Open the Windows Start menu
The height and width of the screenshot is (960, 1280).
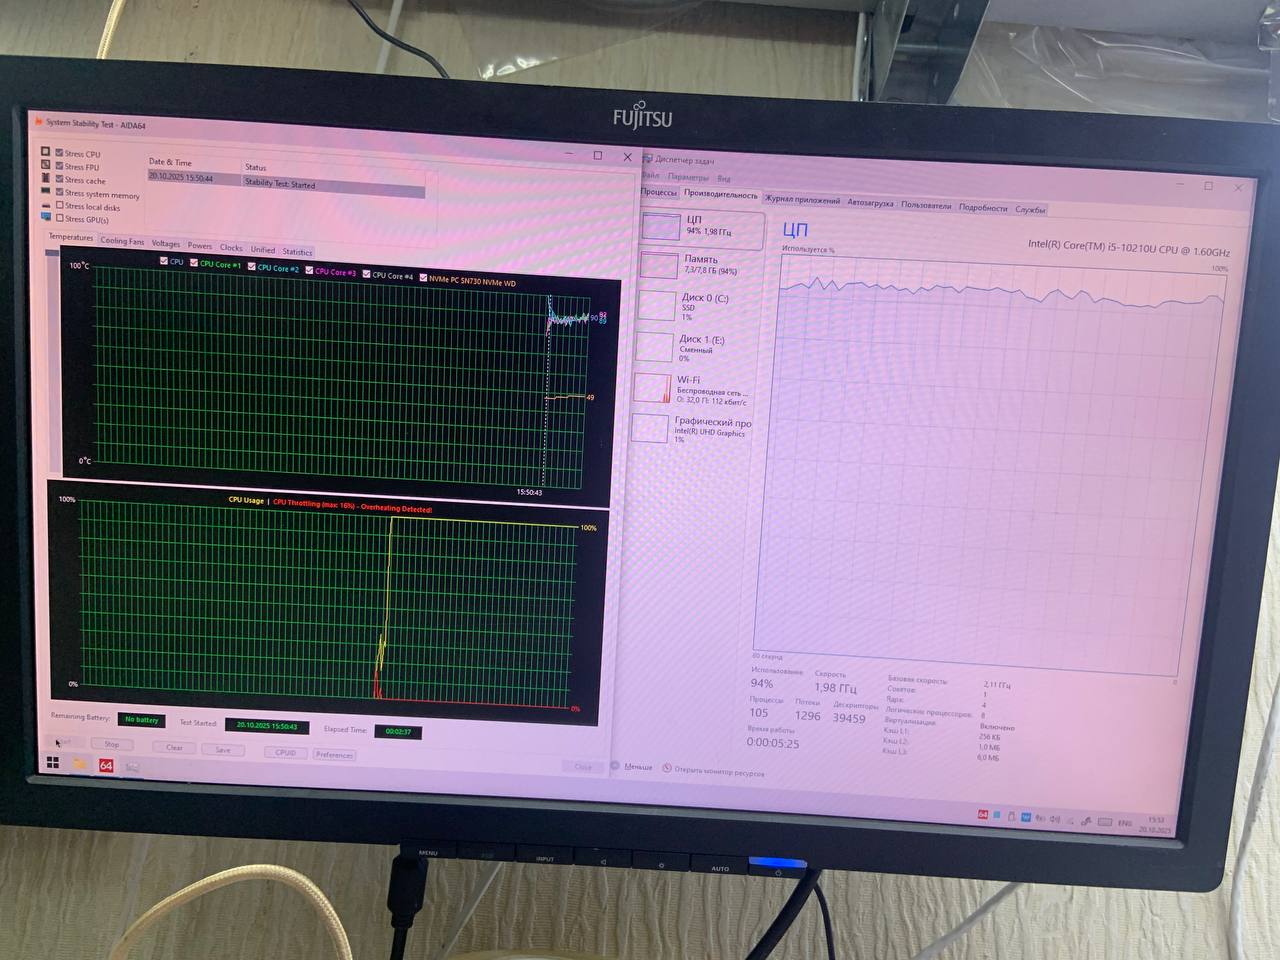click(53, 764)
